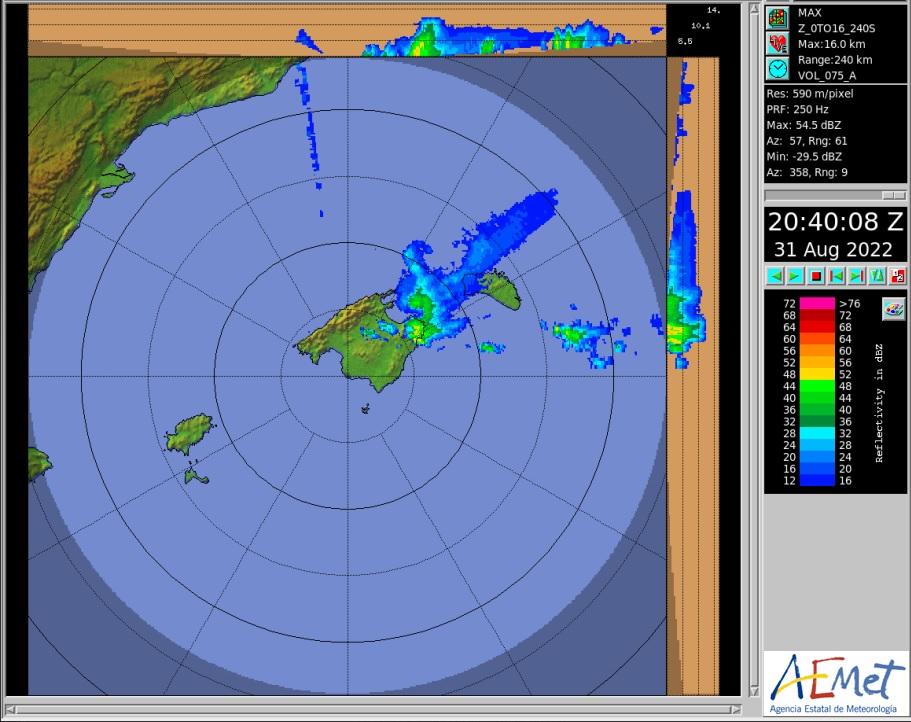Click the red 1/2 panel icon
This screenshot has width=911, height=722.
coord(897,275)
